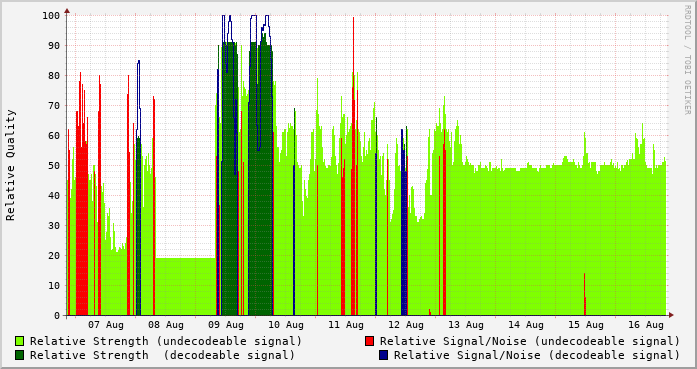This screenshot has width=697, height=369.
Task: Click the red legend swatch
Action: click(369, 341)
